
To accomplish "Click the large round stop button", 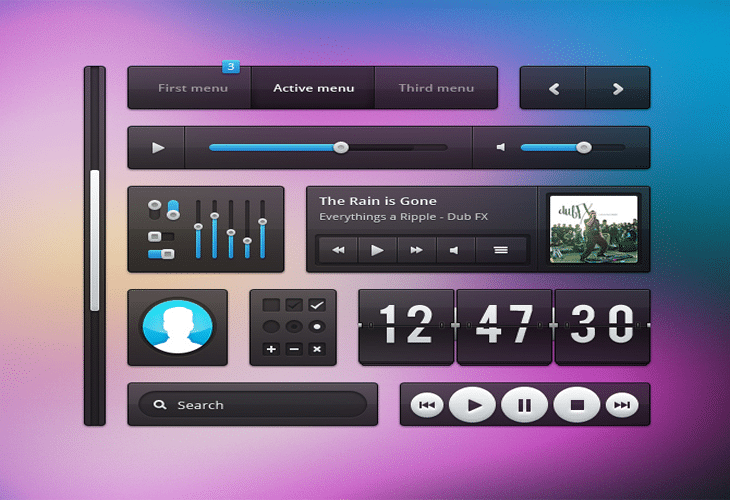I will click(x=577, y=405).
